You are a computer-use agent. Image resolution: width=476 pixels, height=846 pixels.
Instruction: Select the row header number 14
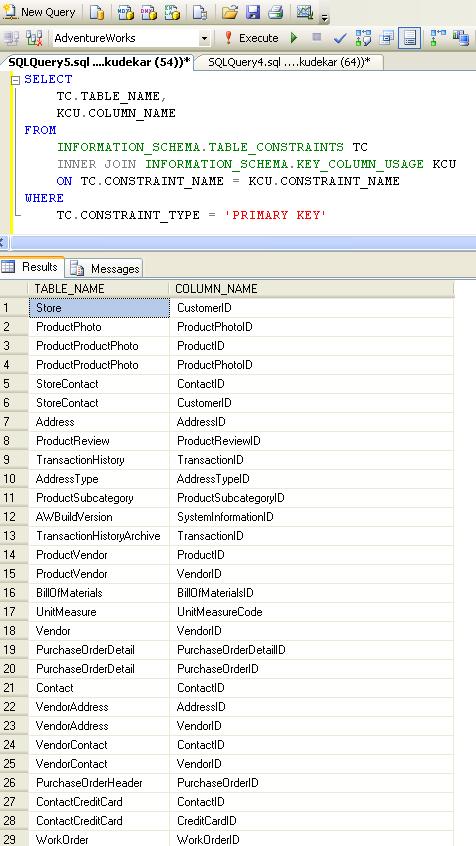[14, 555]
